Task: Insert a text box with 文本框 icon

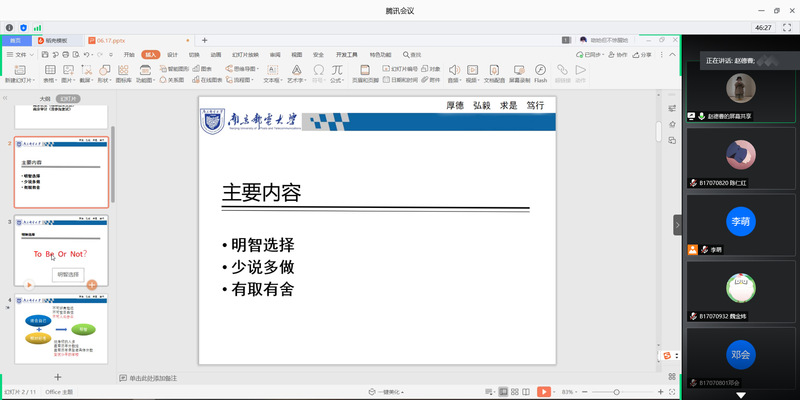Action: click(271, 69)
